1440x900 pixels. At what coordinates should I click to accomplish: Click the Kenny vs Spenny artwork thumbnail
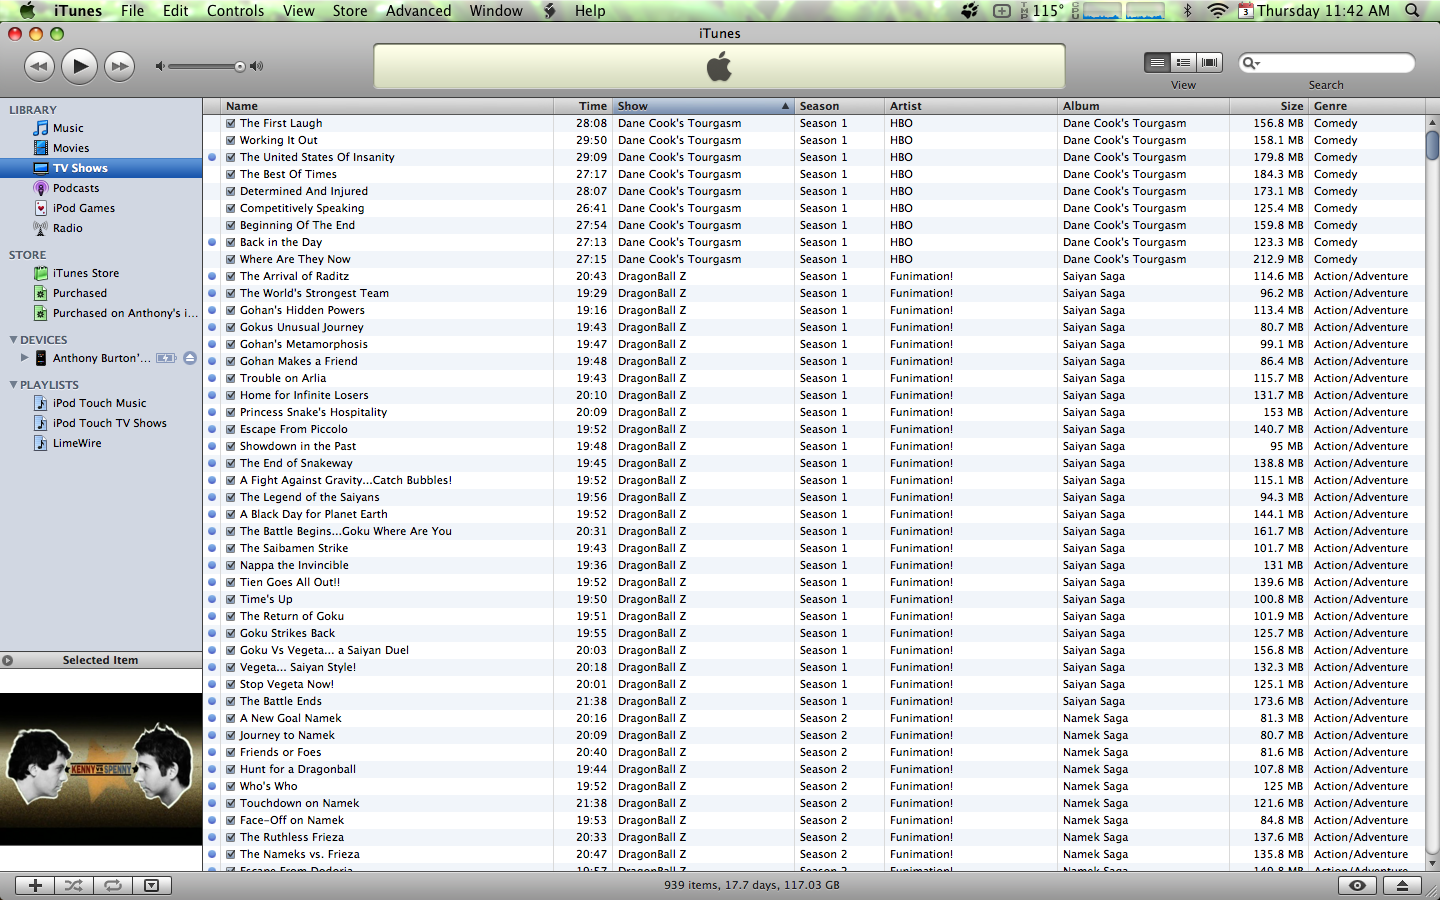(x=101, y=769)
